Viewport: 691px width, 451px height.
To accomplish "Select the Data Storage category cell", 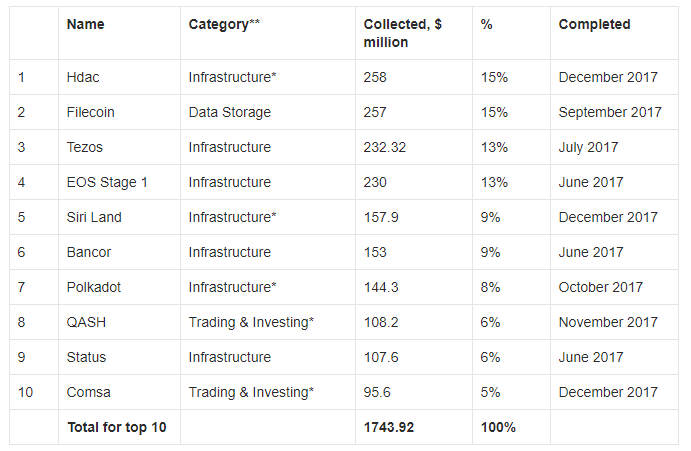I will (x=229, y=112).
